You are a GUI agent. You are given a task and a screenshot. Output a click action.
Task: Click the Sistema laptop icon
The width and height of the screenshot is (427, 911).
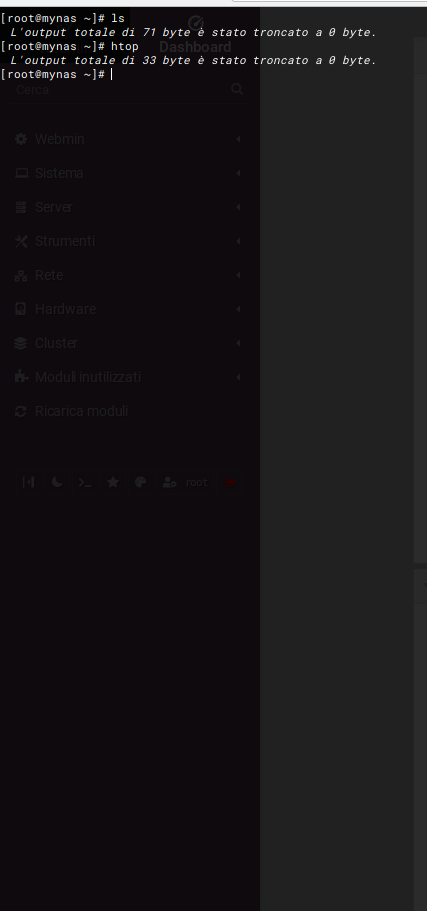pos(21,173)
